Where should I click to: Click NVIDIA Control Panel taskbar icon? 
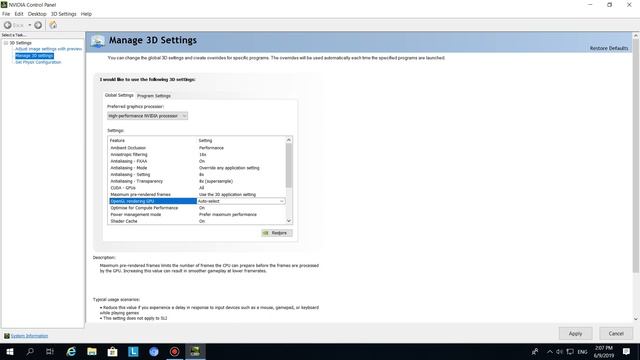pyautogui.click(x=195, y=351)
